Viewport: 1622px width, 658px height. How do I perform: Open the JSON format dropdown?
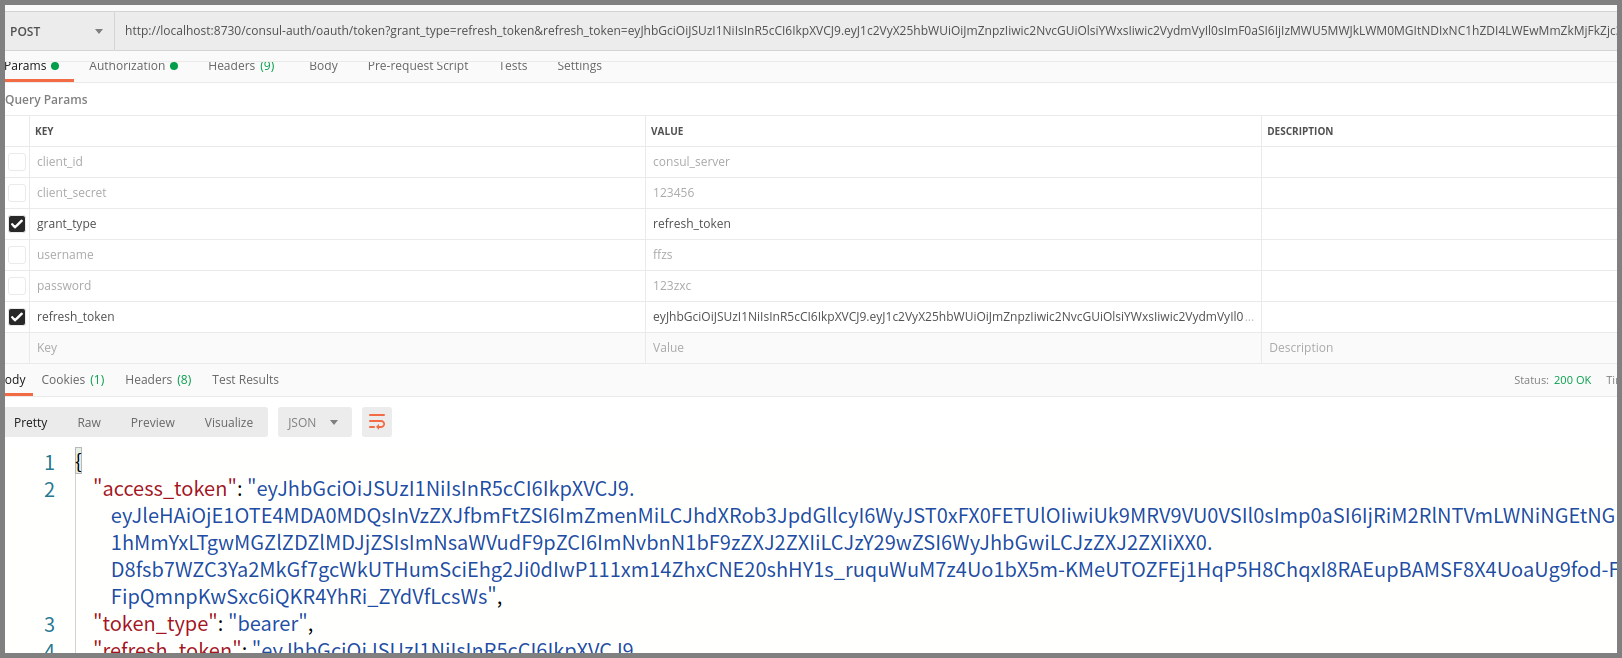click(x=314, y=423)
